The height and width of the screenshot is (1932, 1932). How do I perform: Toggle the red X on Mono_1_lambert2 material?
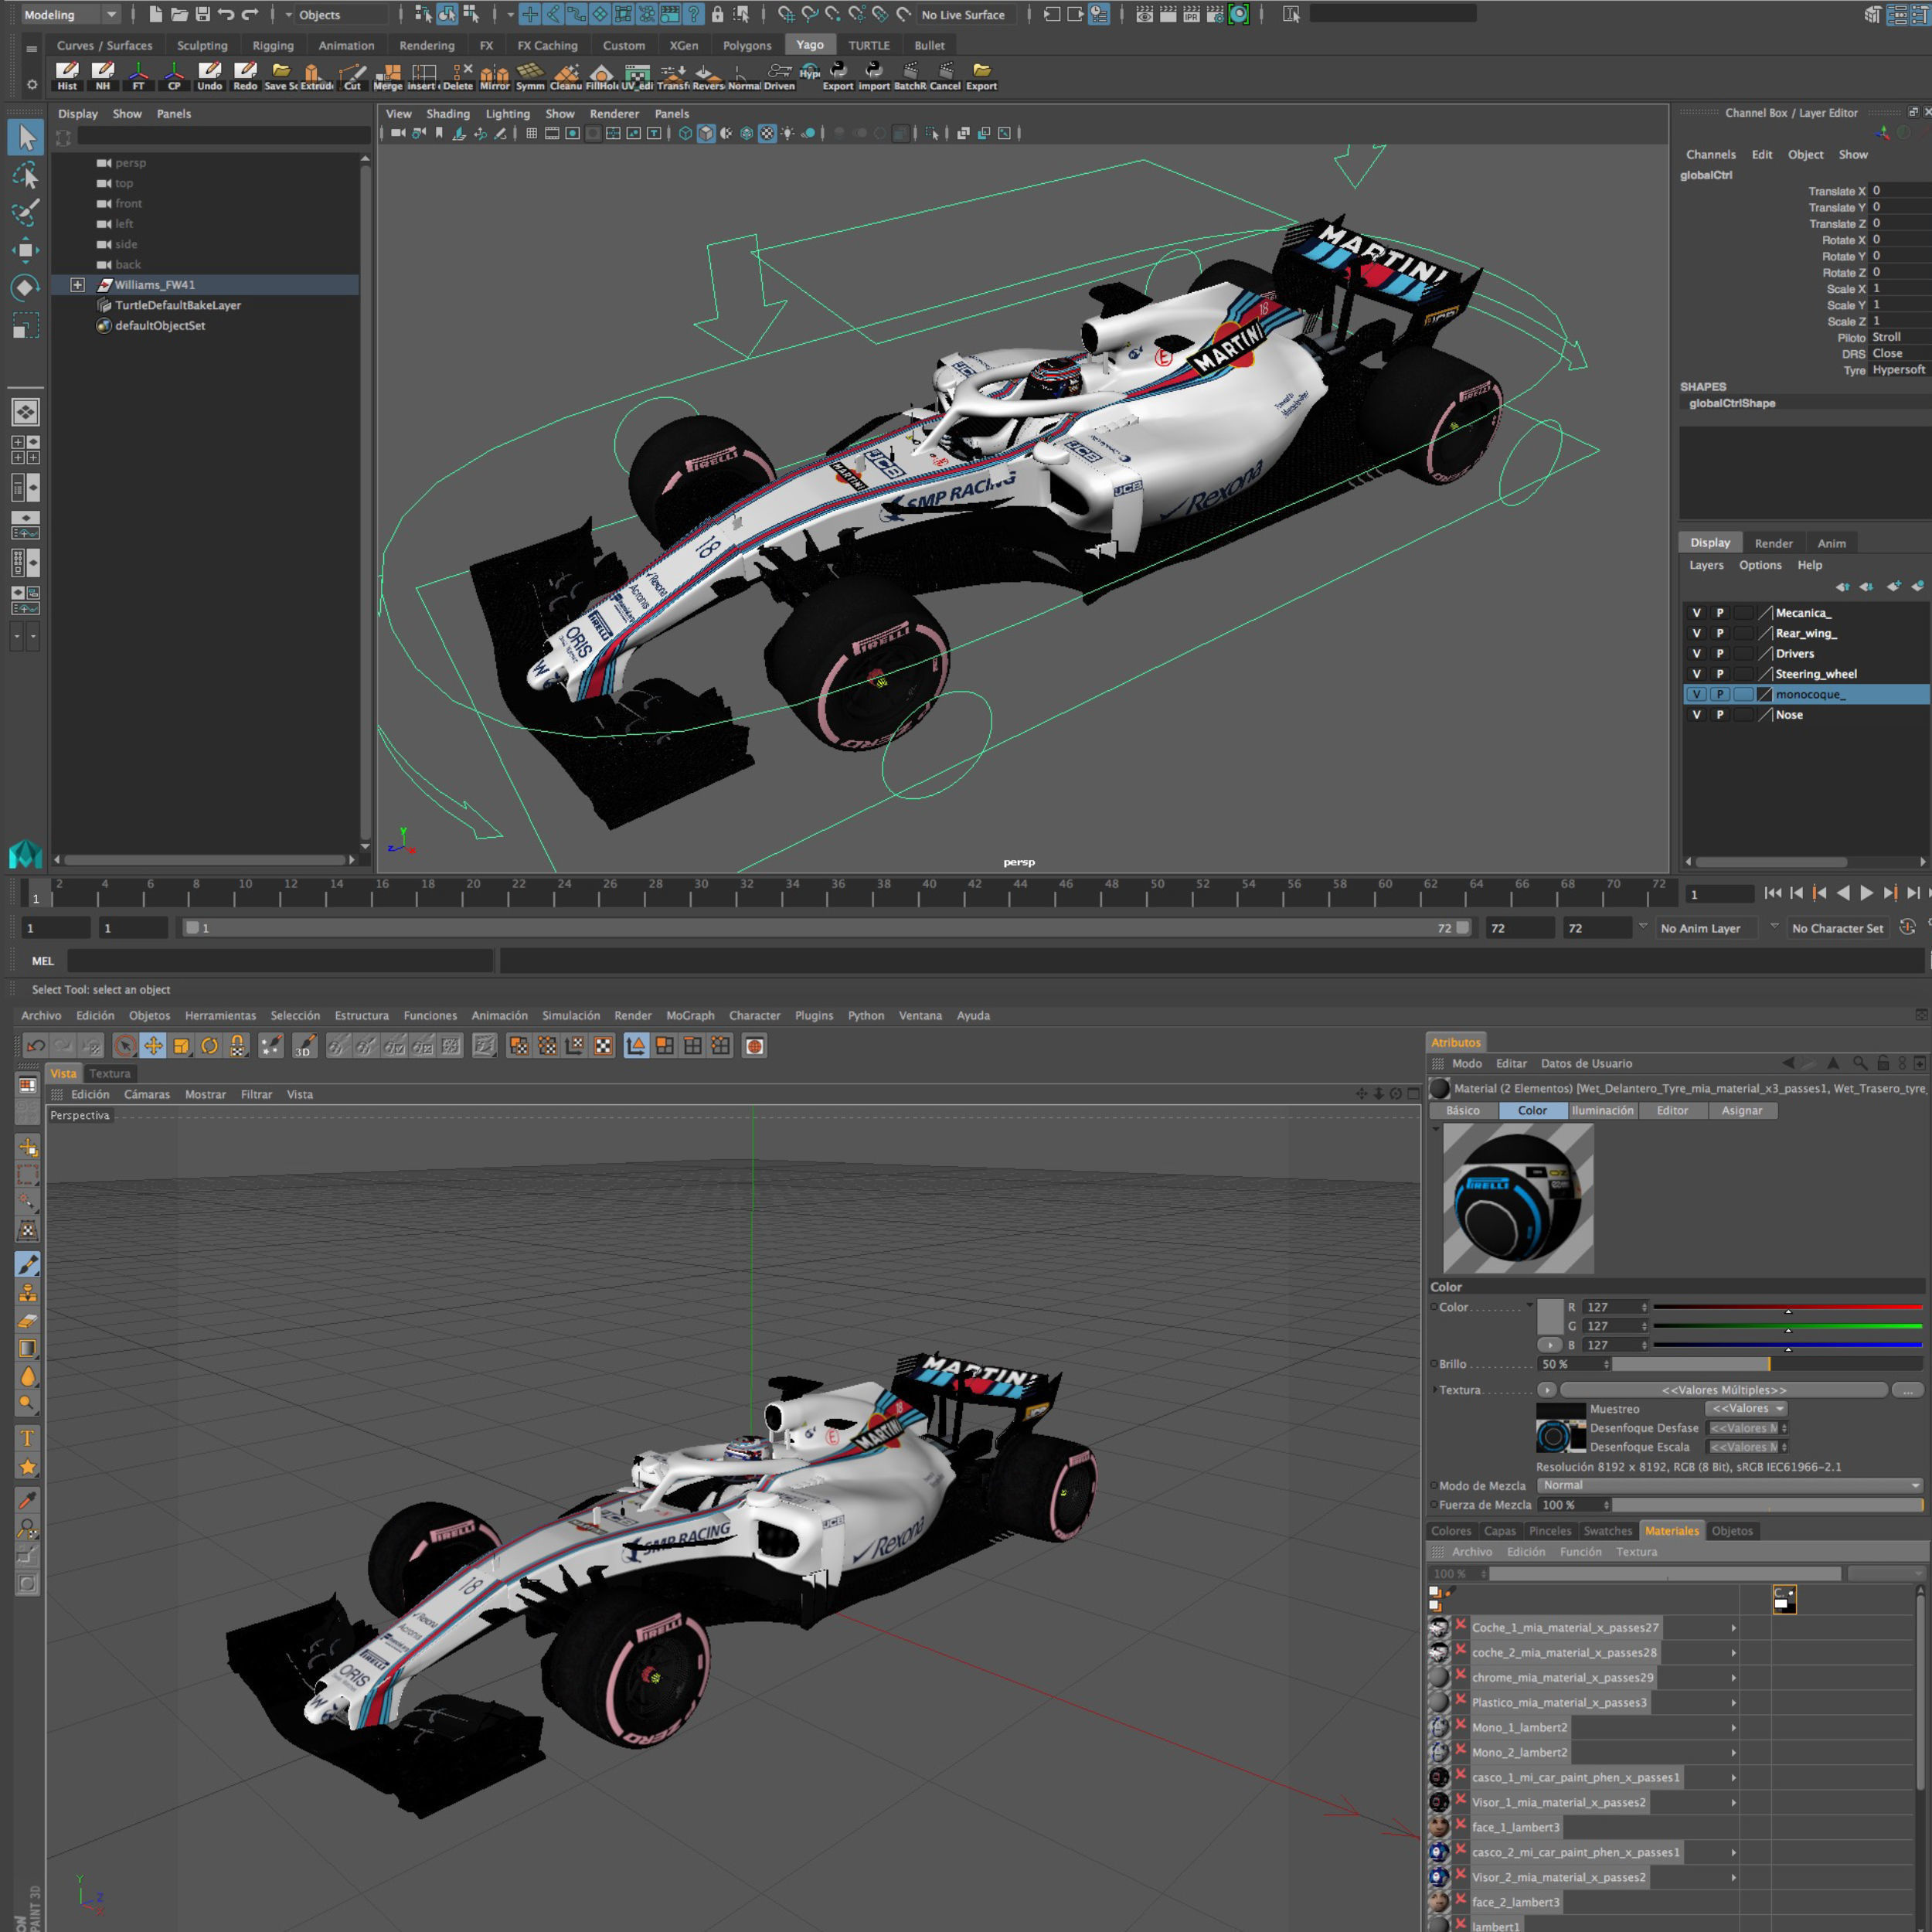pos(1461,1726)
